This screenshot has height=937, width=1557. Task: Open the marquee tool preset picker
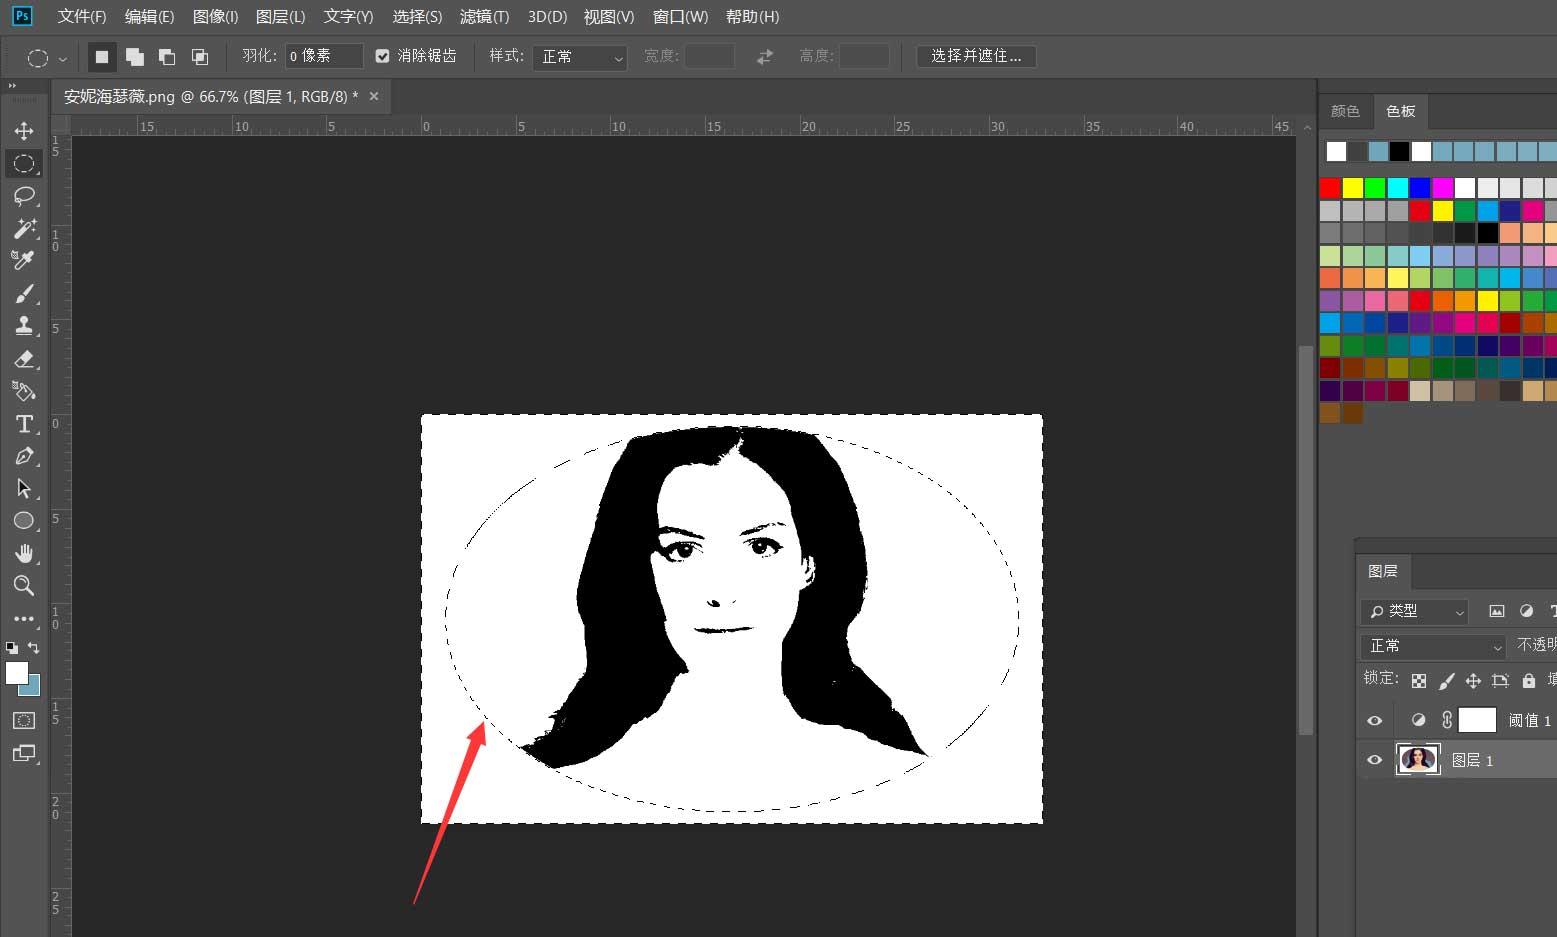point(63,58)
